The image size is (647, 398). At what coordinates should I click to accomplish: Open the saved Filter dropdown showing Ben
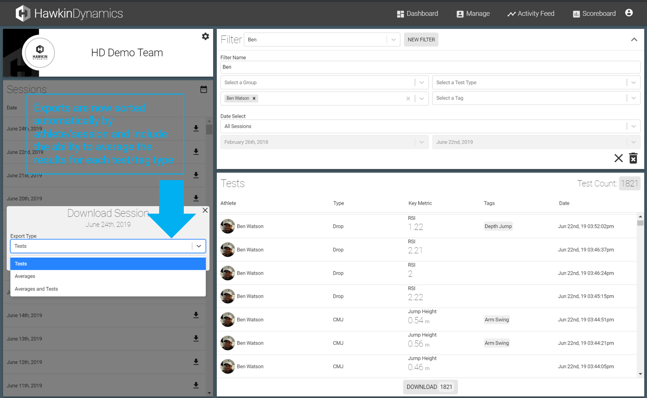click(x=322, y=40)
